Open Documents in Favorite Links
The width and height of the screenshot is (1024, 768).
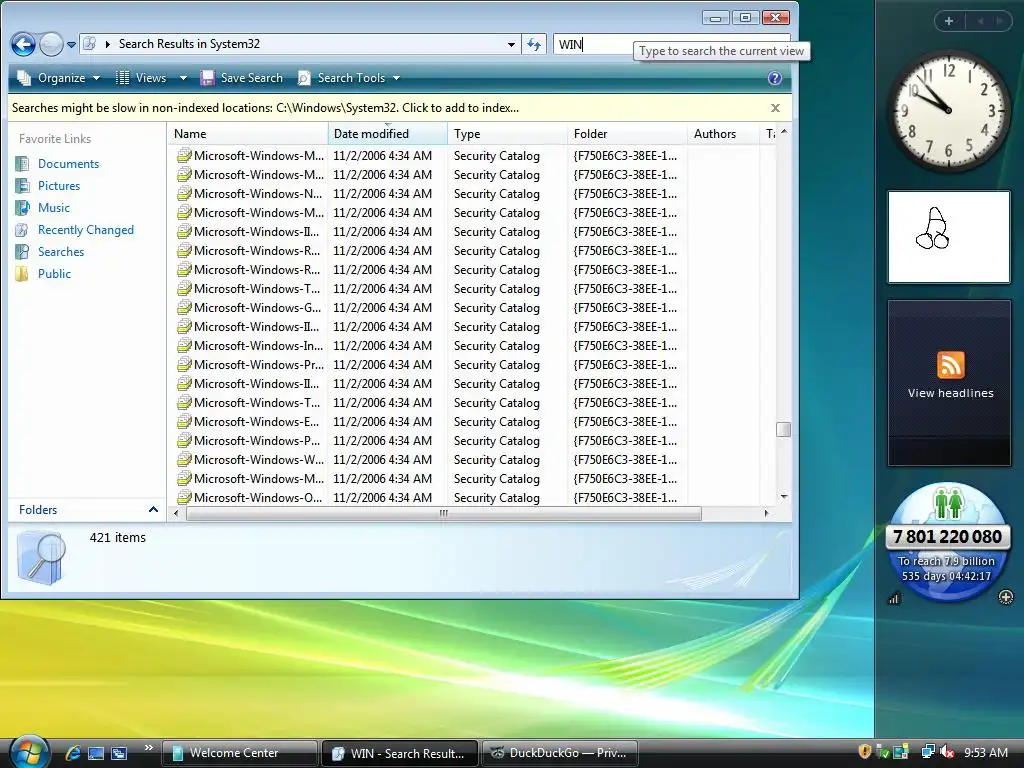(x=68, y=164)
